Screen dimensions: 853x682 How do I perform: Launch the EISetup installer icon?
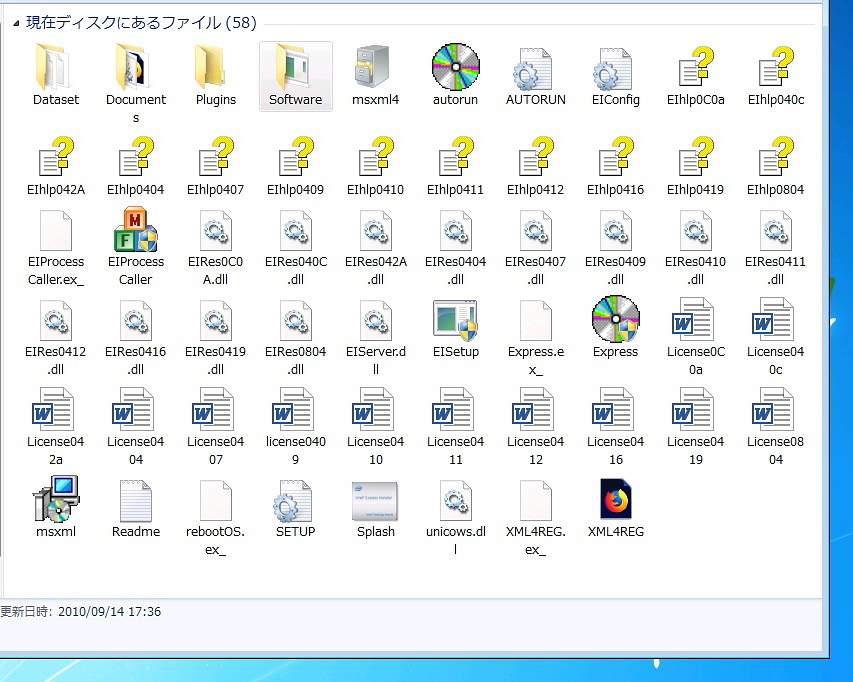point(455,320)
